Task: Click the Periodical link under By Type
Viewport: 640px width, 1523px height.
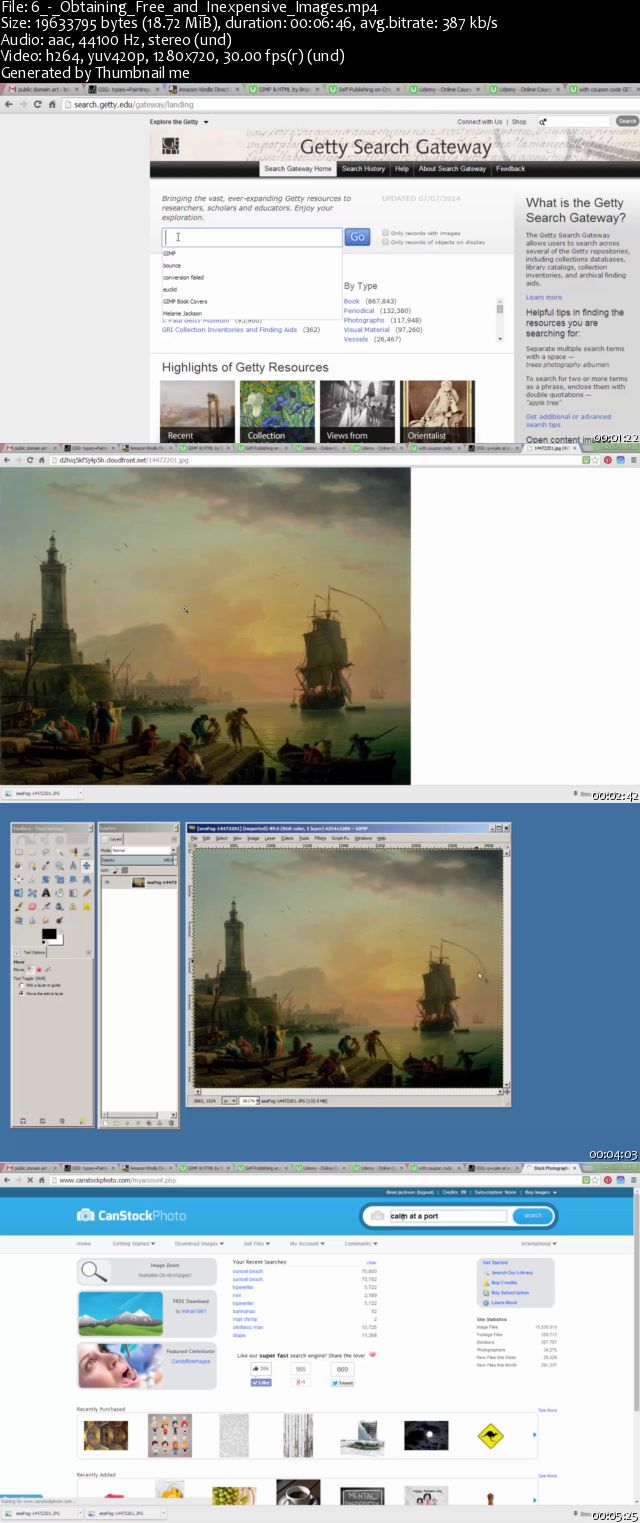Action: pyautogui.click(x=359, y=310)
